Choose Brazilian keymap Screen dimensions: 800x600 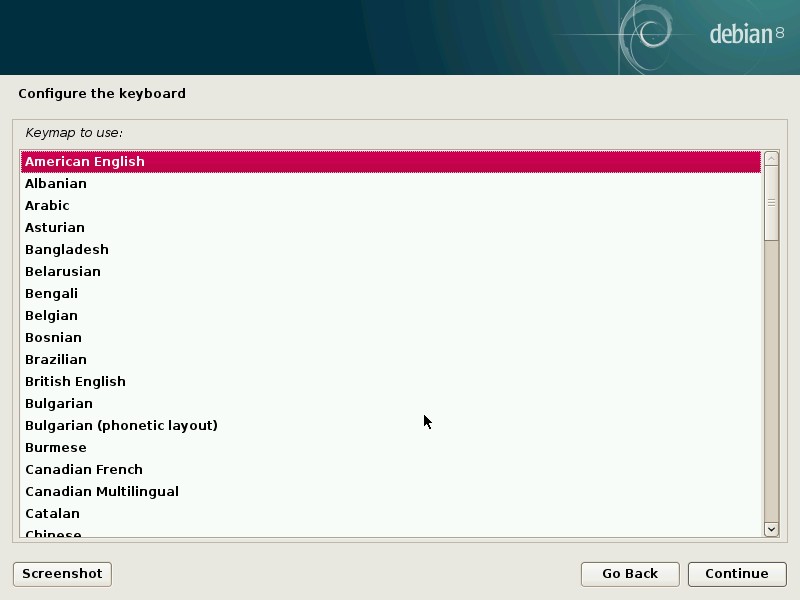(x=391, y=359)
